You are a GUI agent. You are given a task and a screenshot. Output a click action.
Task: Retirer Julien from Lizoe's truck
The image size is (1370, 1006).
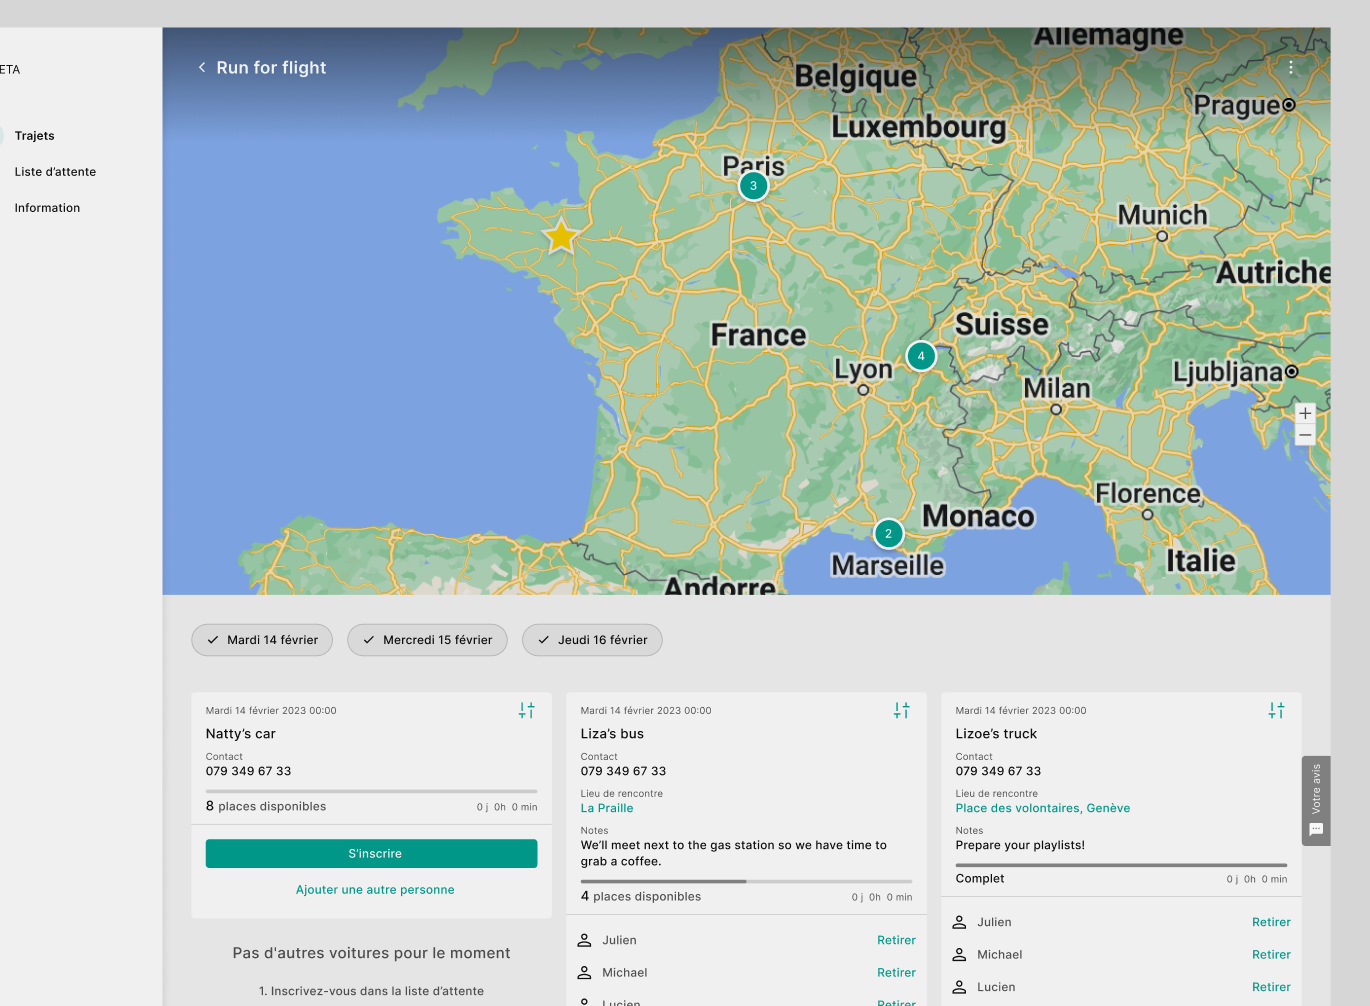tap(1271, 922)
